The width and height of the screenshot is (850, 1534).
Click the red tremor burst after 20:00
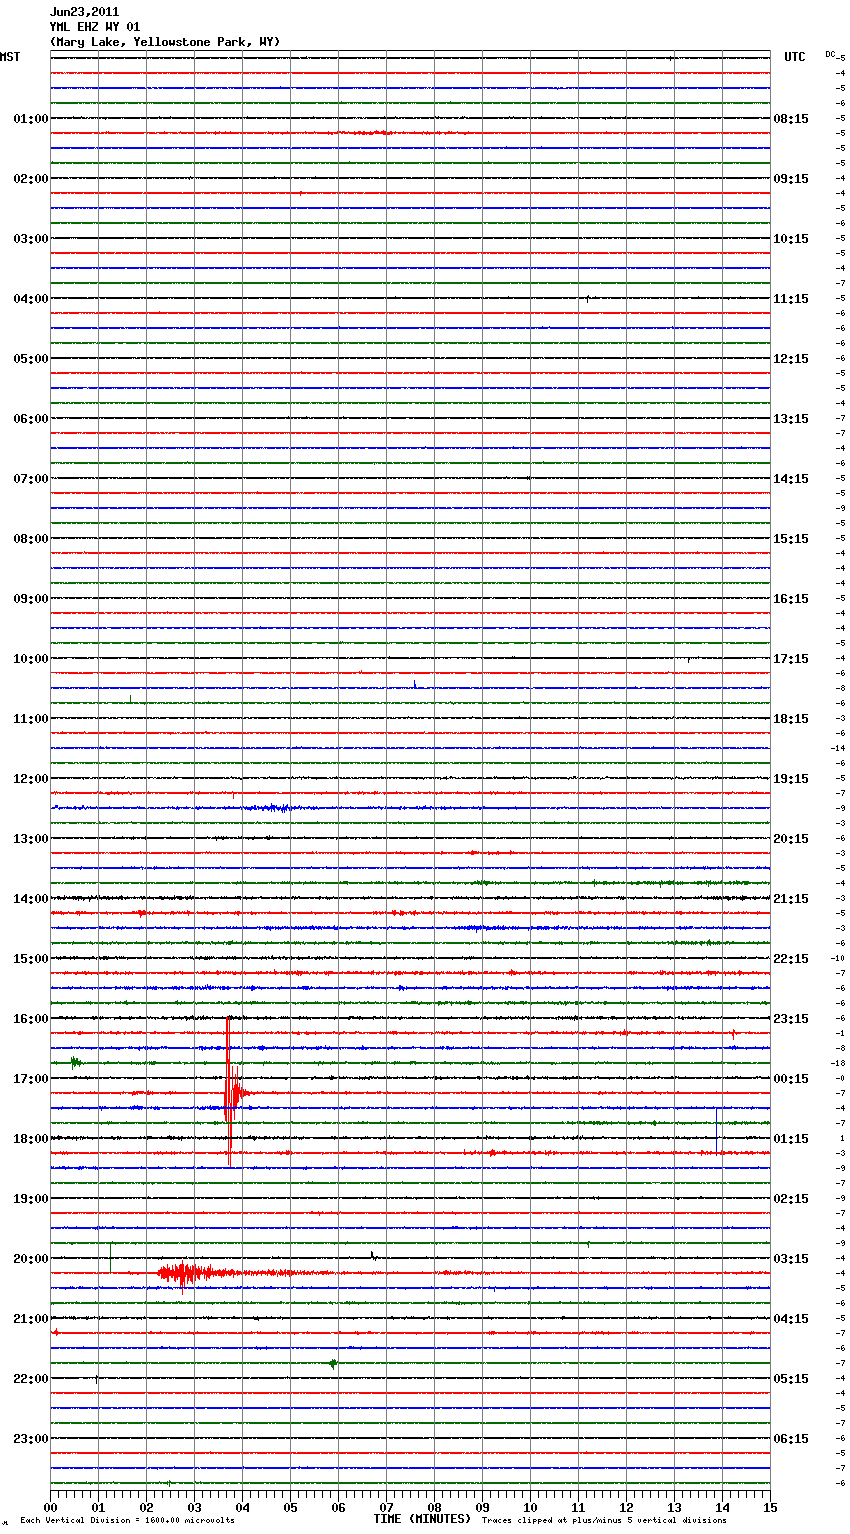tap(183, 1273)
